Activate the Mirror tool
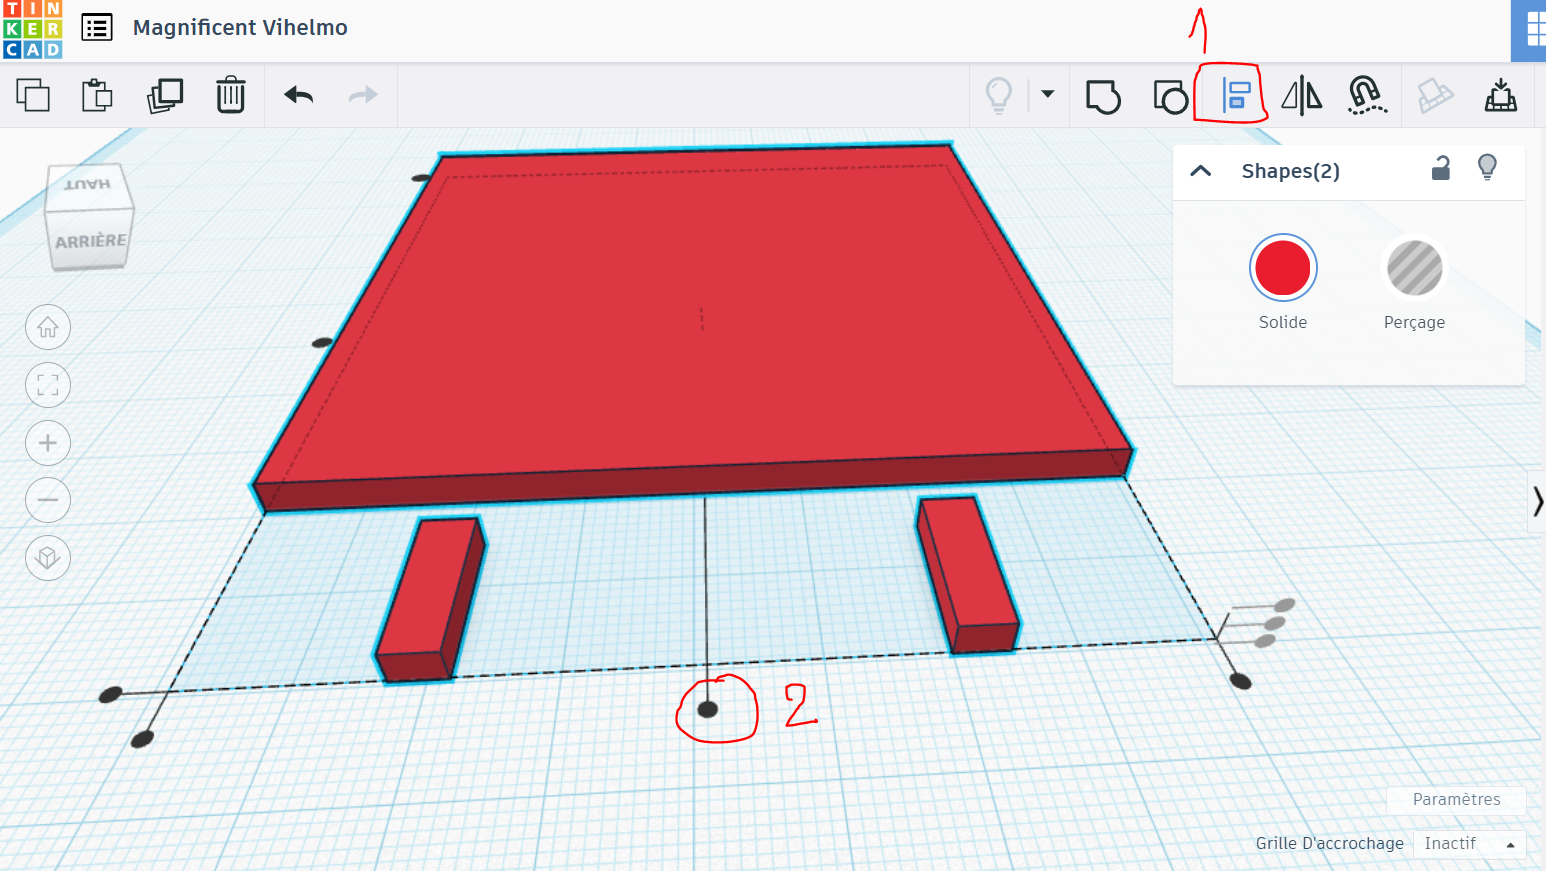The width and height of the screenshot is (1546, 871). pos(1301,96)
